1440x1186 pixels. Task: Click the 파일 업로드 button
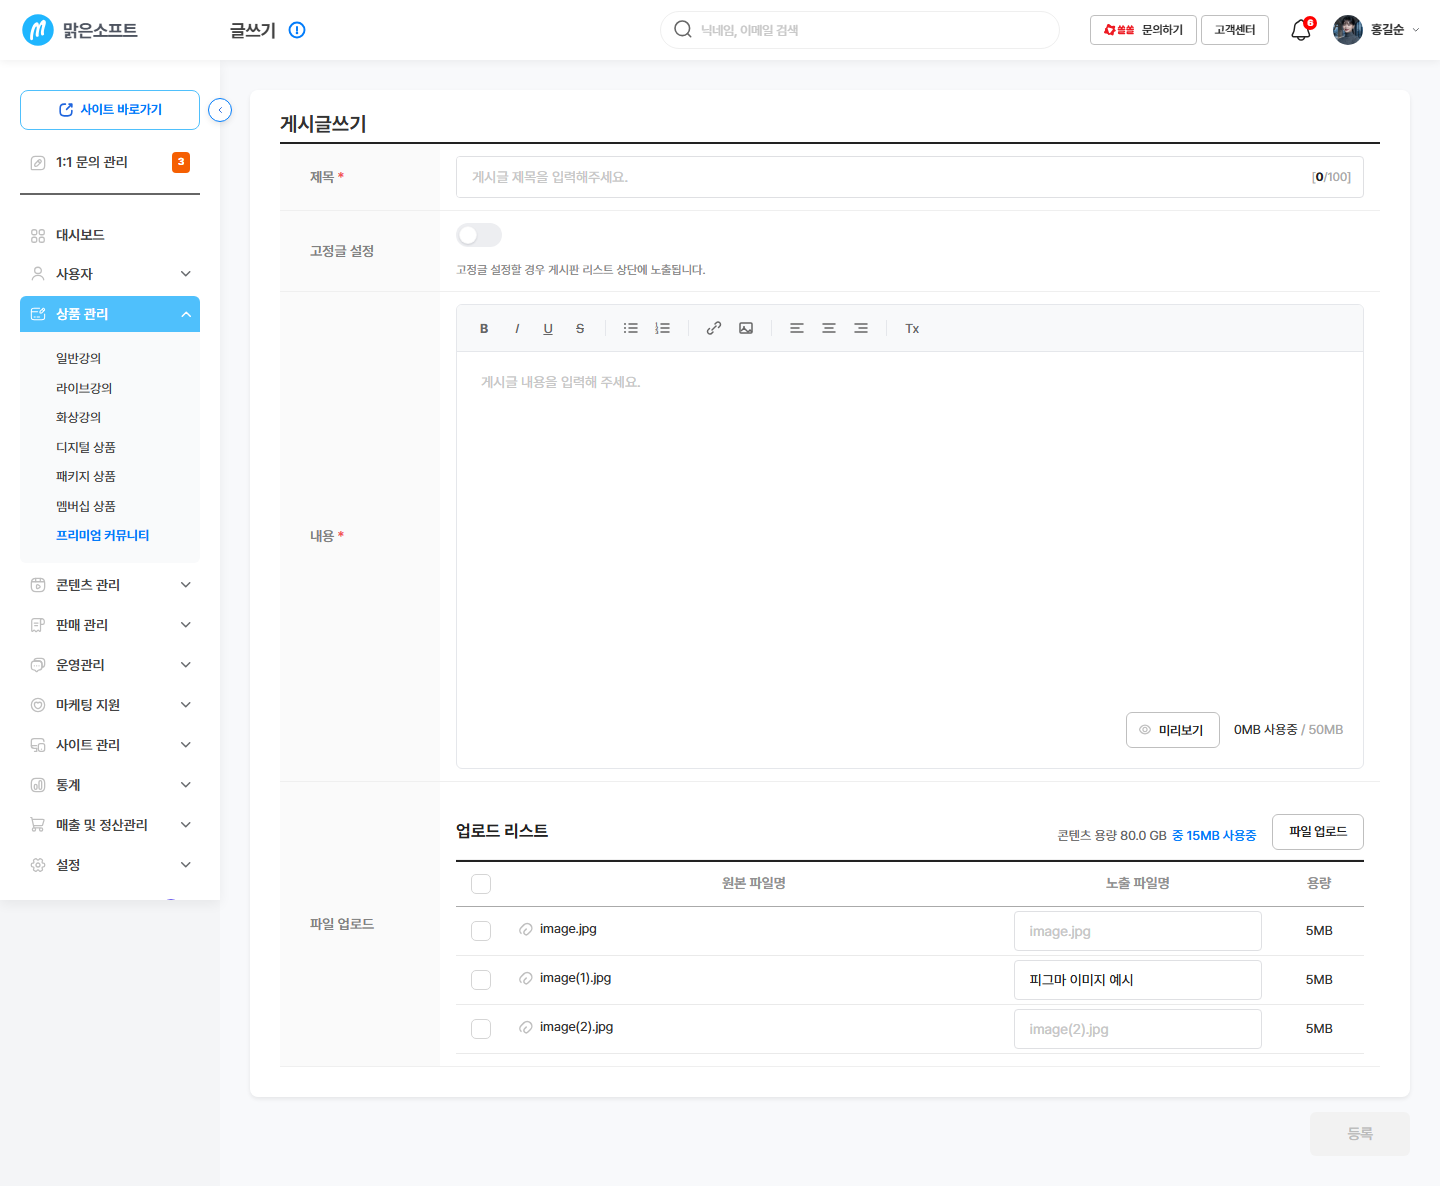tap(1318, 832)
